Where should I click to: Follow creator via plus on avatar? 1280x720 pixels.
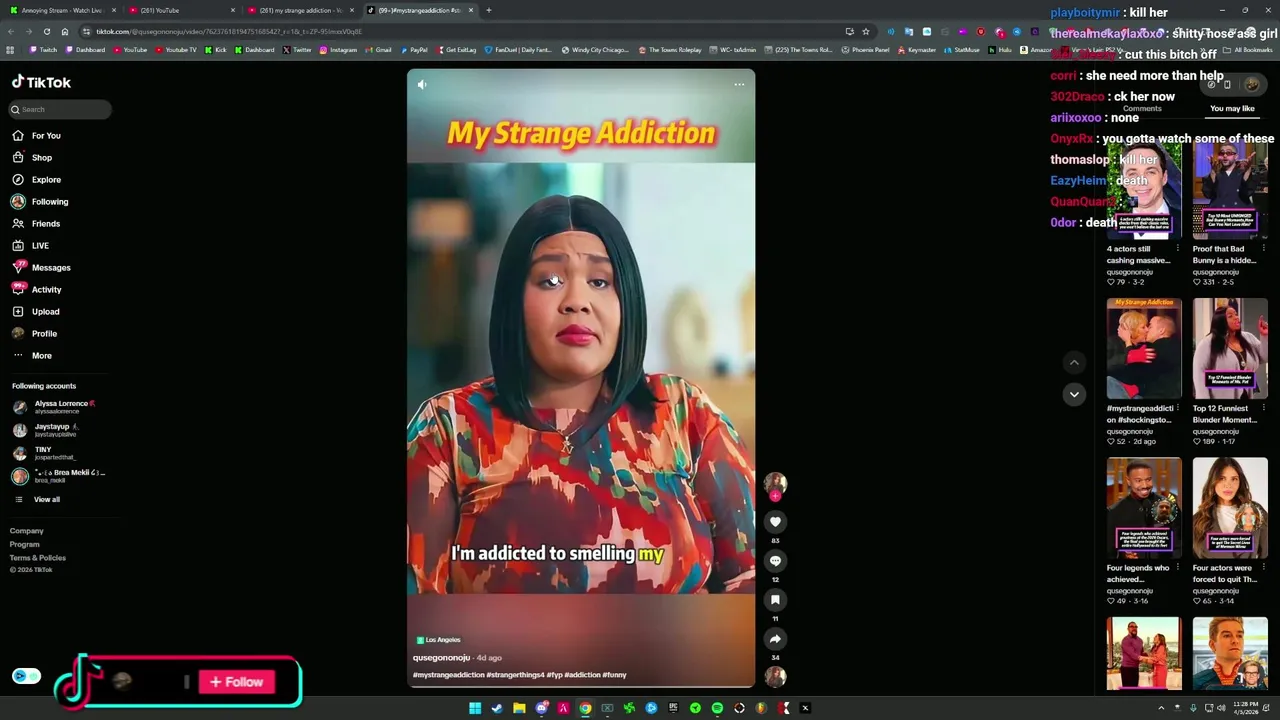(775, 496)
